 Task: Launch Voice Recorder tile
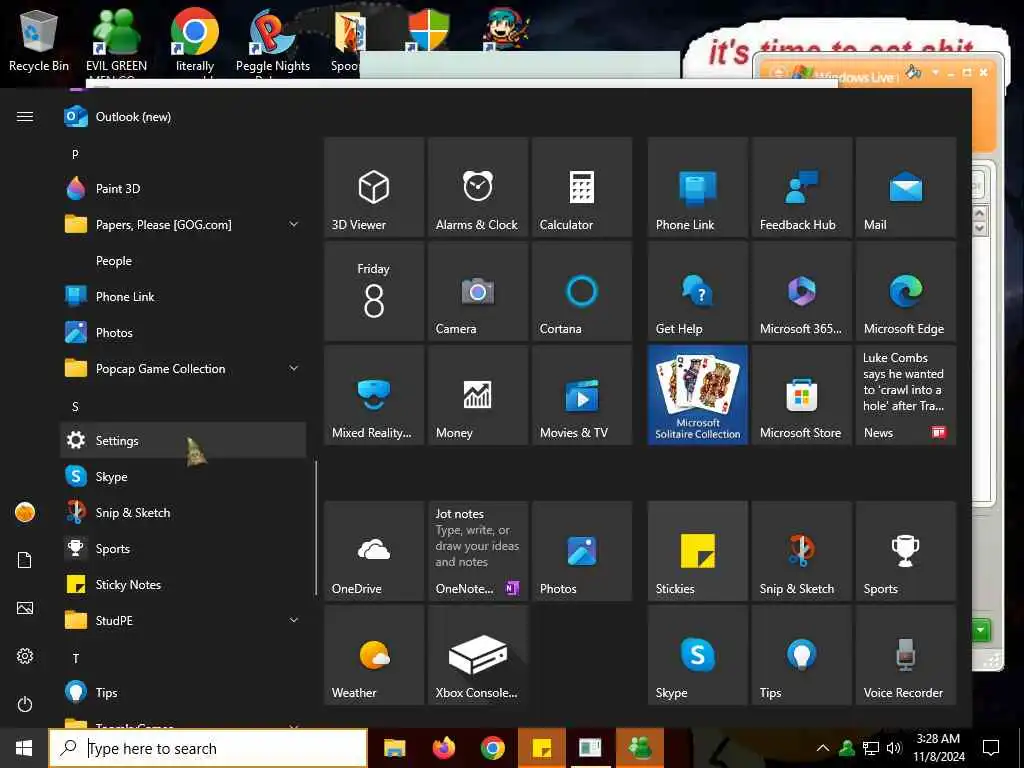(906, 655)
